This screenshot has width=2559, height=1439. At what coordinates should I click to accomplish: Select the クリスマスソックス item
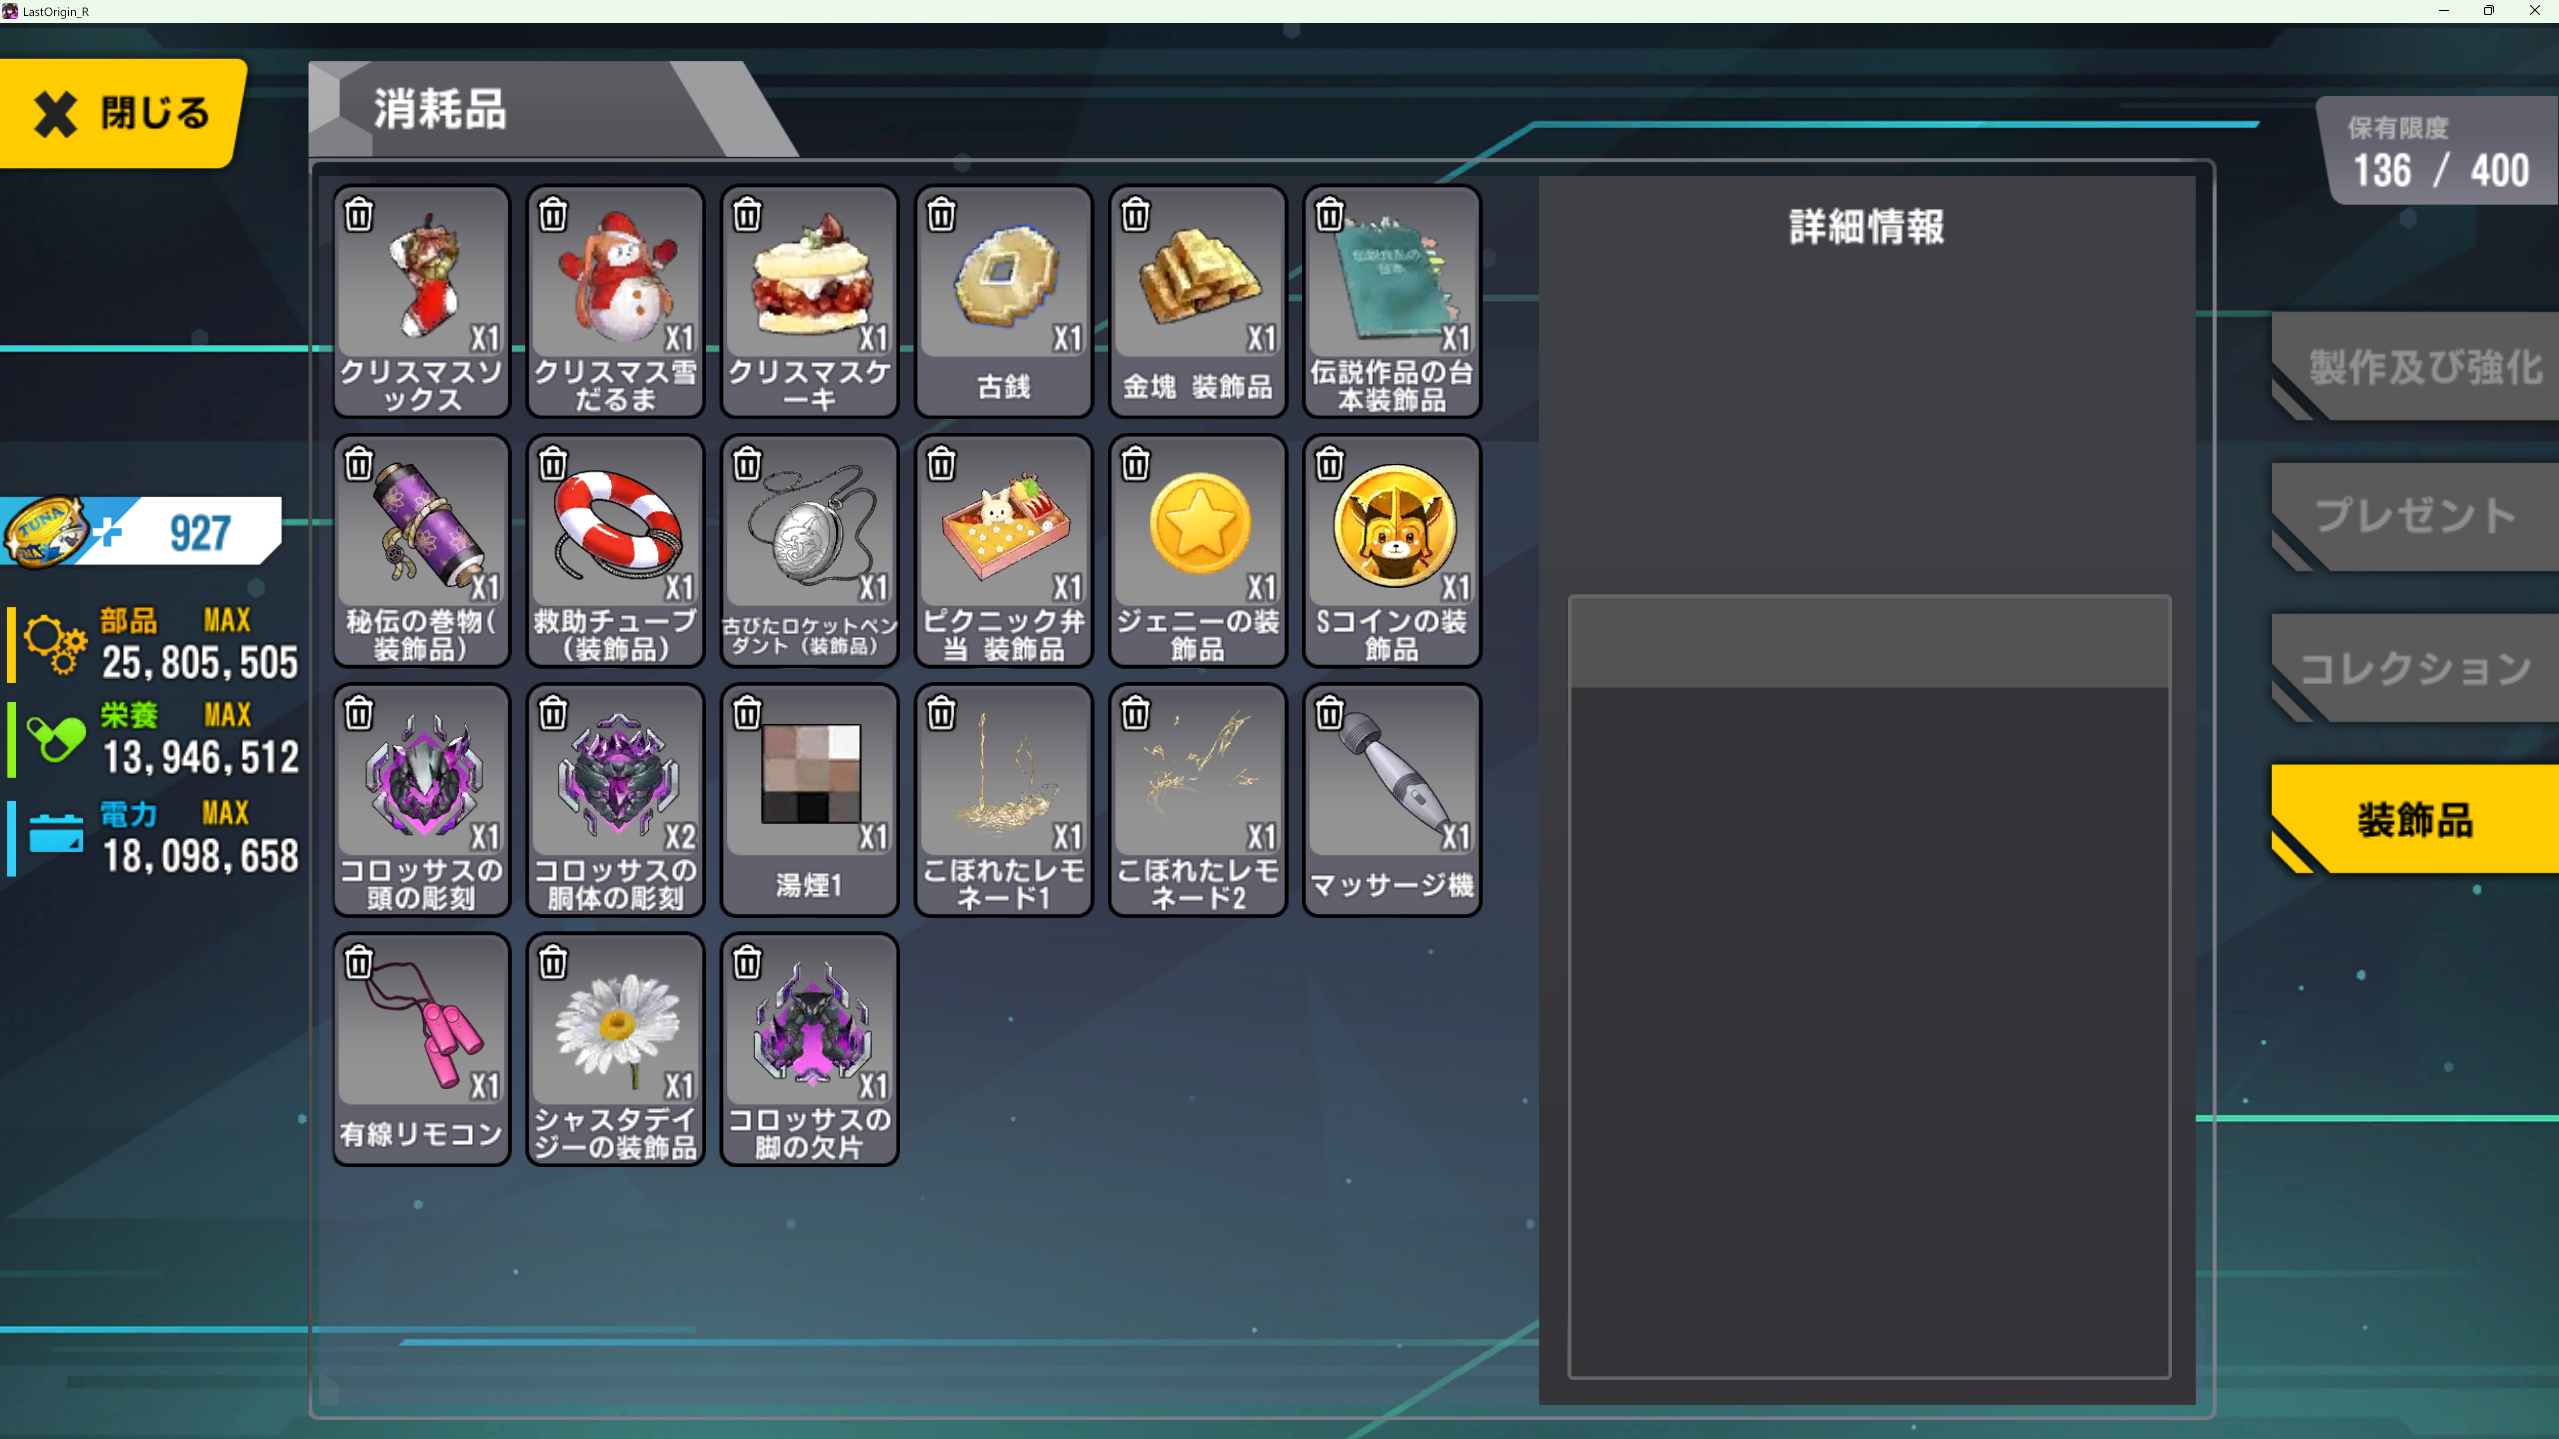(421, 300)
